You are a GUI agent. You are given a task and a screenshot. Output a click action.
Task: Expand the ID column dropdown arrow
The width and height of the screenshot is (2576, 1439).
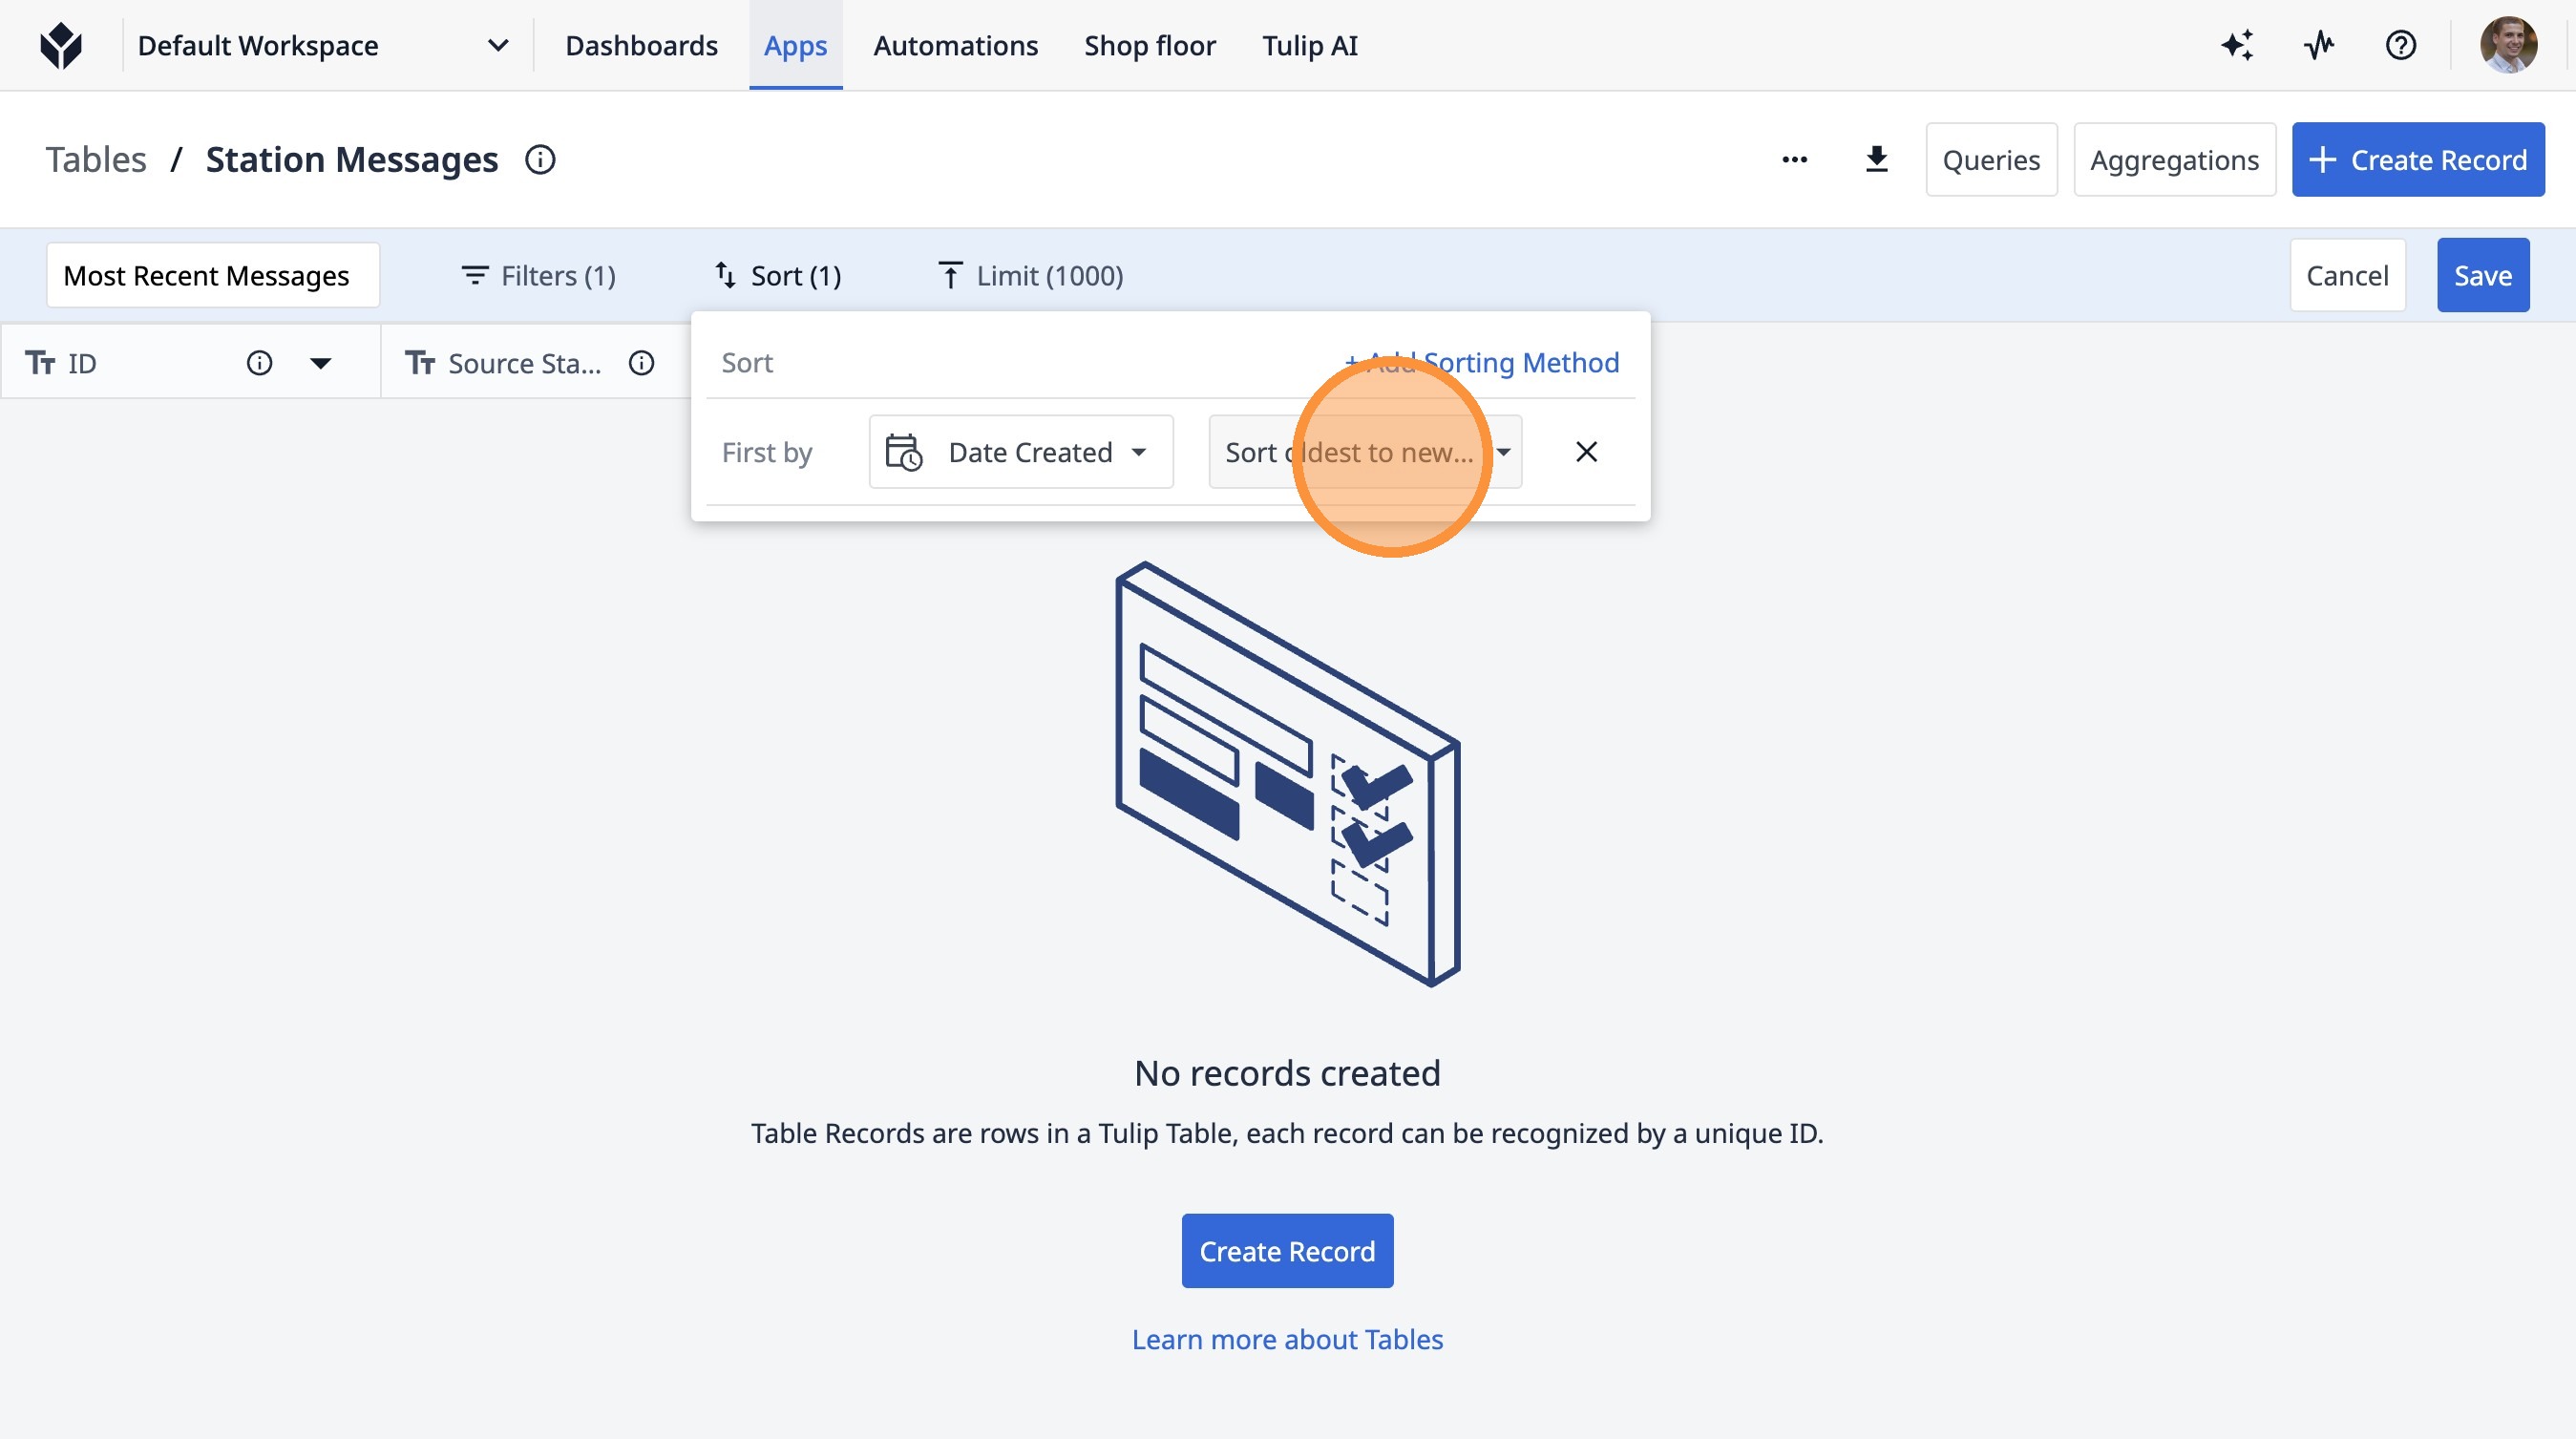coord(320,363)
